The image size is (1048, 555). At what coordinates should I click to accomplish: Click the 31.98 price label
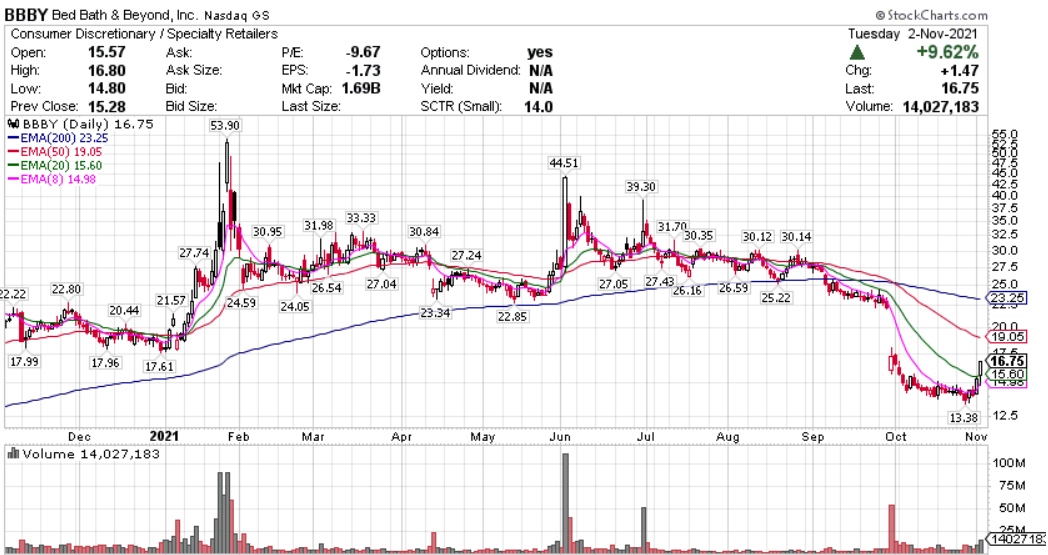(318, 225)
